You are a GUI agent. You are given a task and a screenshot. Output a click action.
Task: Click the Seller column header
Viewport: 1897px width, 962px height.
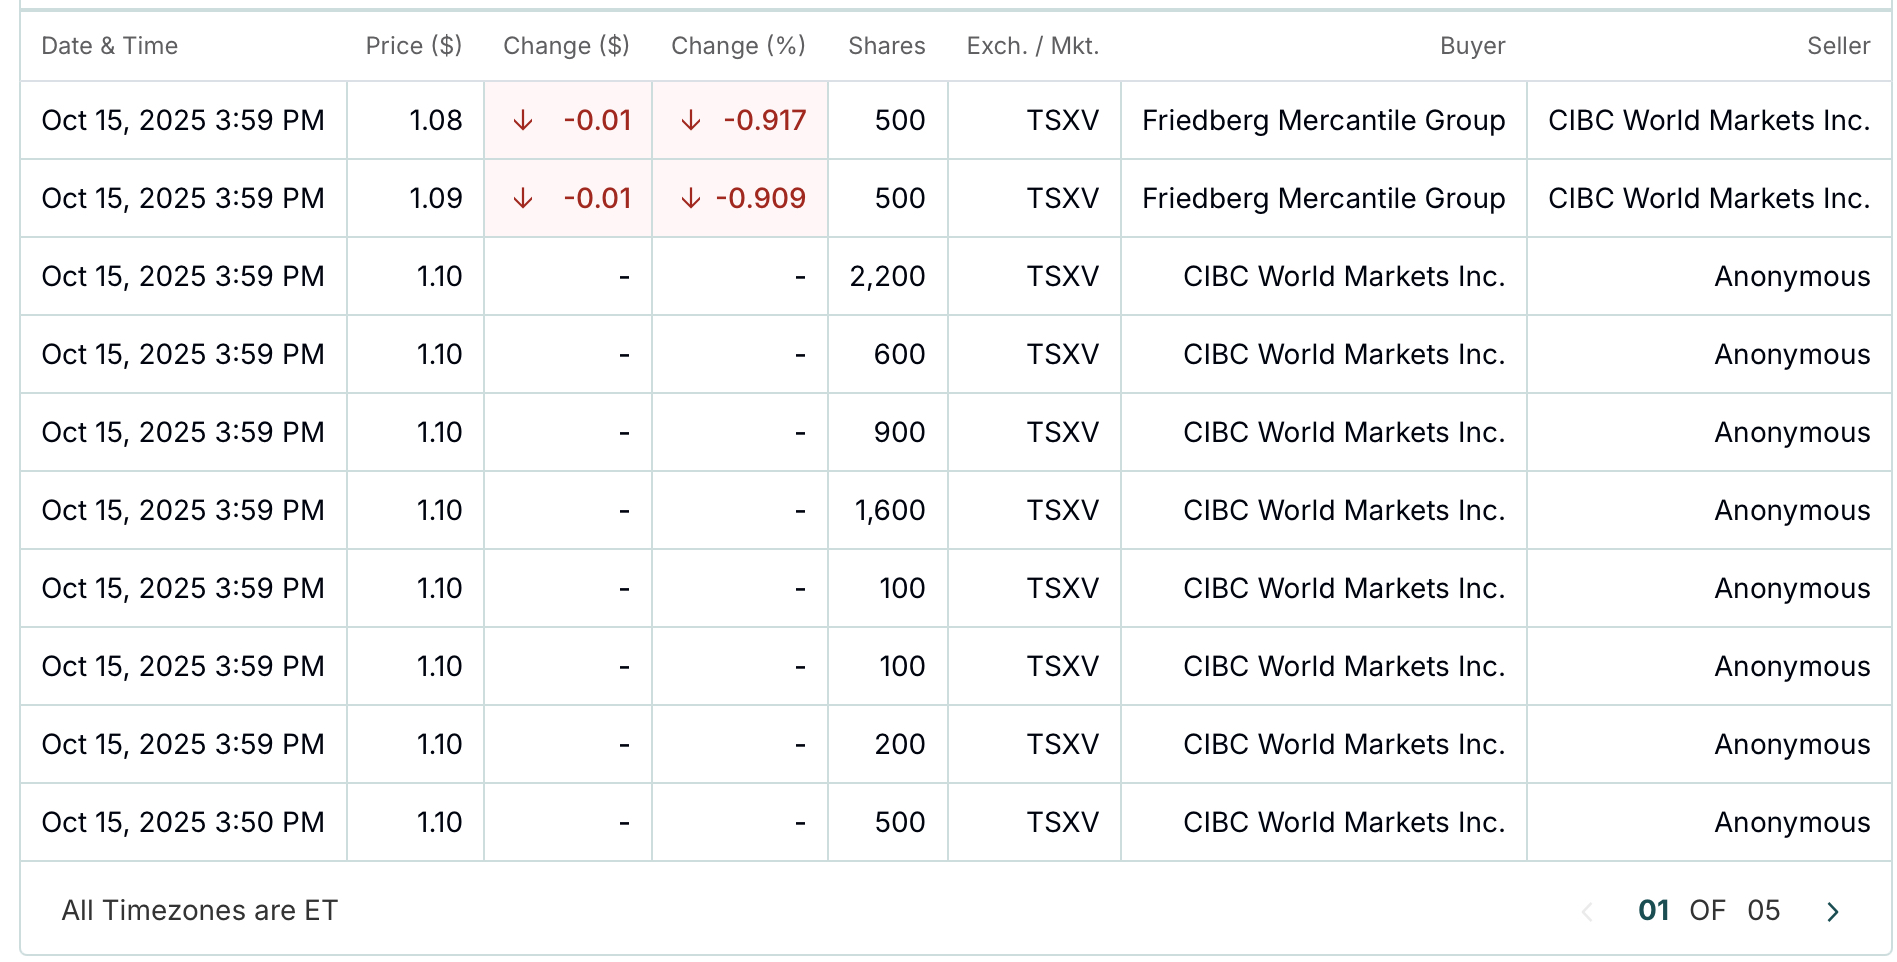point(1838,46)
